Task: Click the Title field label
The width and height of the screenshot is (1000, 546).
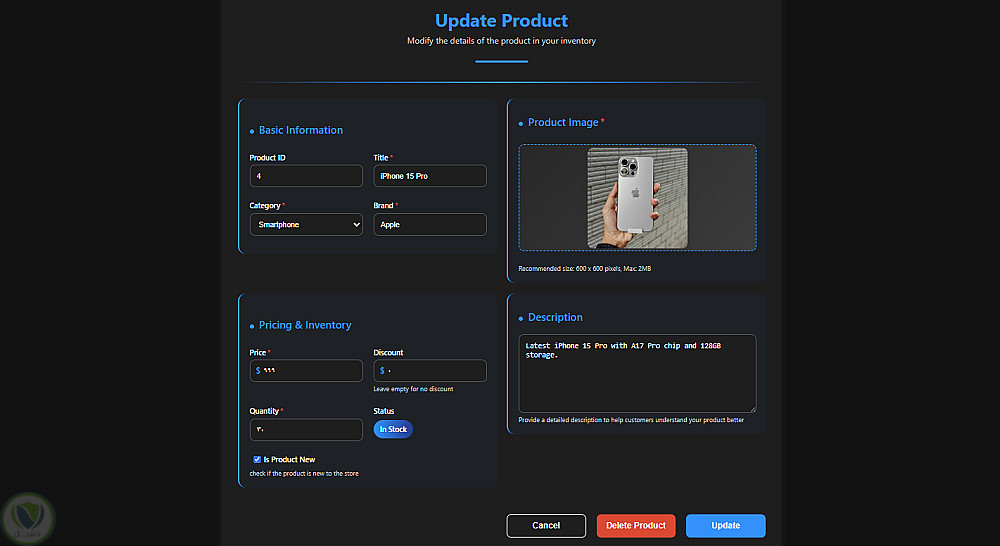Action: click(x=381, y=158)
